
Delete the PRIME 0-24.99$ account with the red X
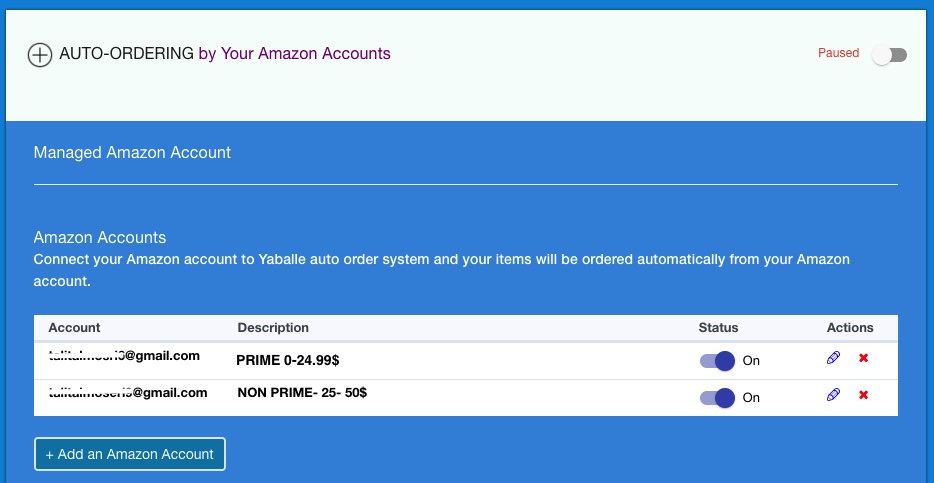tap(863, 358)
